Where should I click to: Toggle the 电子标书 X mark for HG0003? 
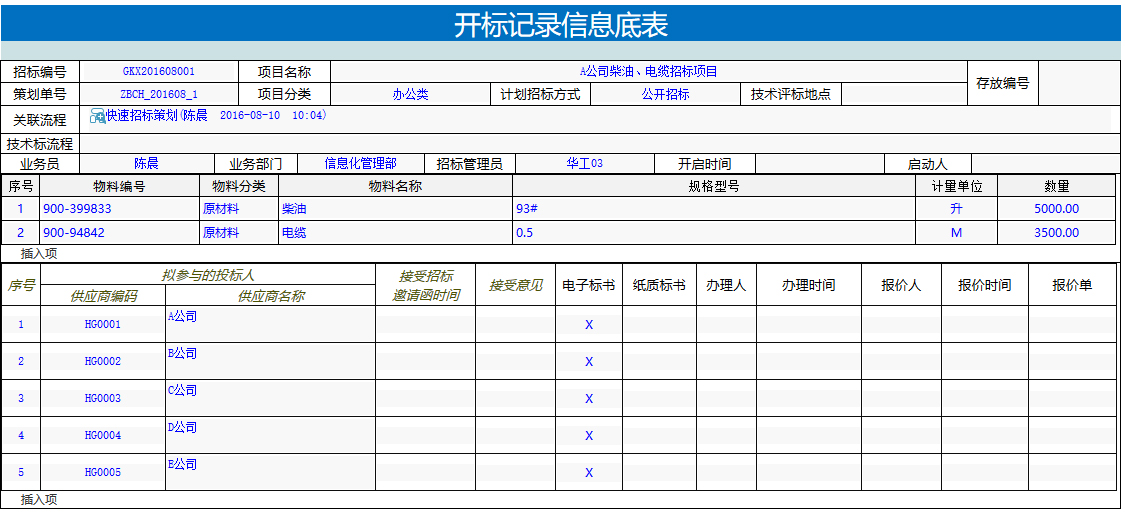click(x=589, y=398)
